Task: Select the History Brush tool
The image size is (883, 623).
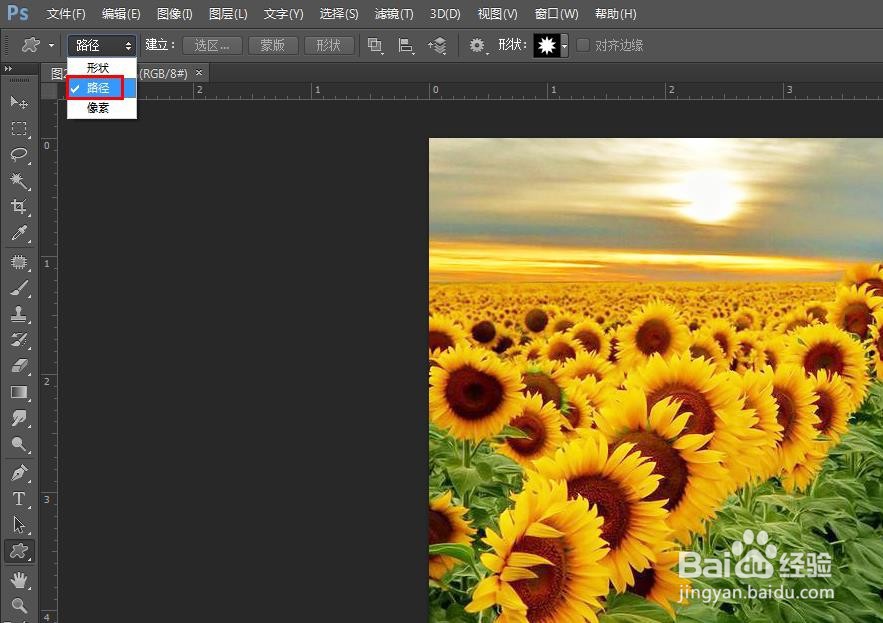Action: coord(19,340)
